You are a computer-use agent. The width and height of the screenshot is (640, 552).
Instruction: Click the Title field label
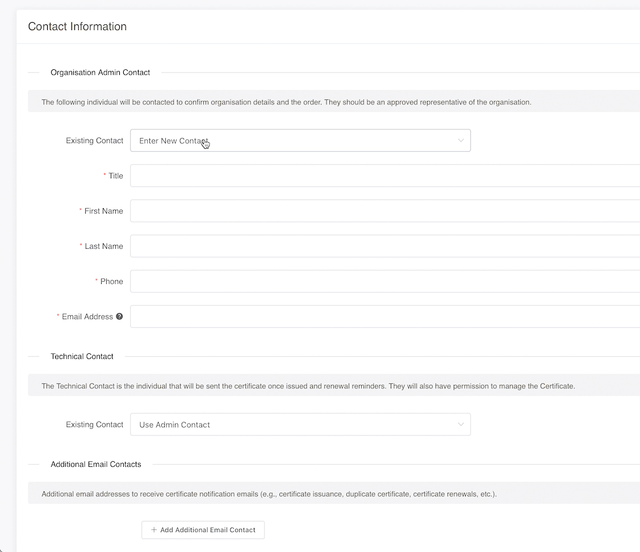[116, 176]
